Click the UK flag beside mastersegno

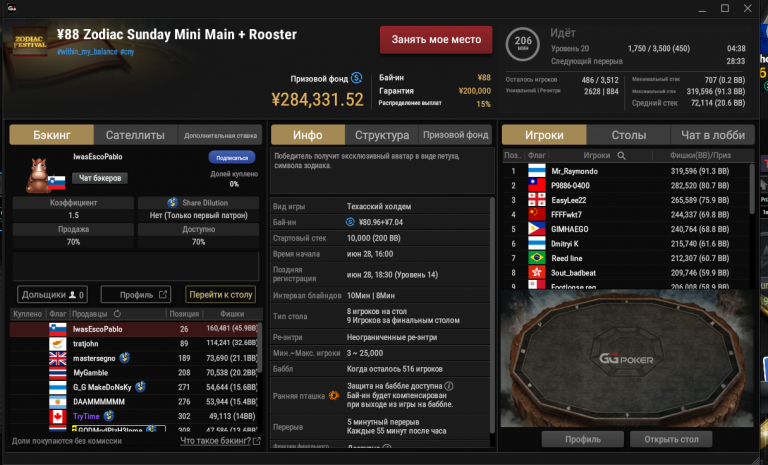point(58,358)
